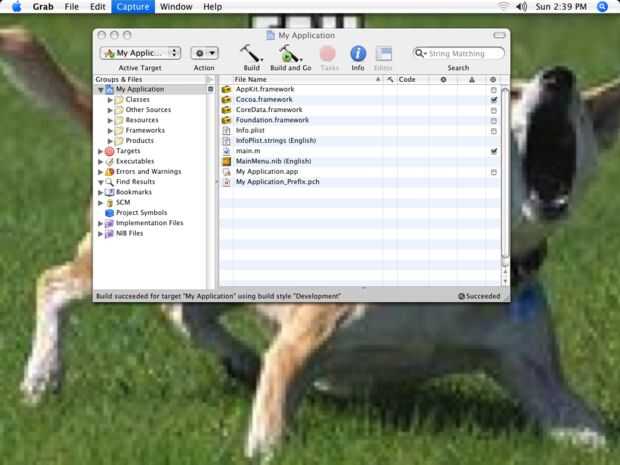Click the Cocoa.framework toolbox icon
The height and width of the screenshot is (465, 620).
226,100
